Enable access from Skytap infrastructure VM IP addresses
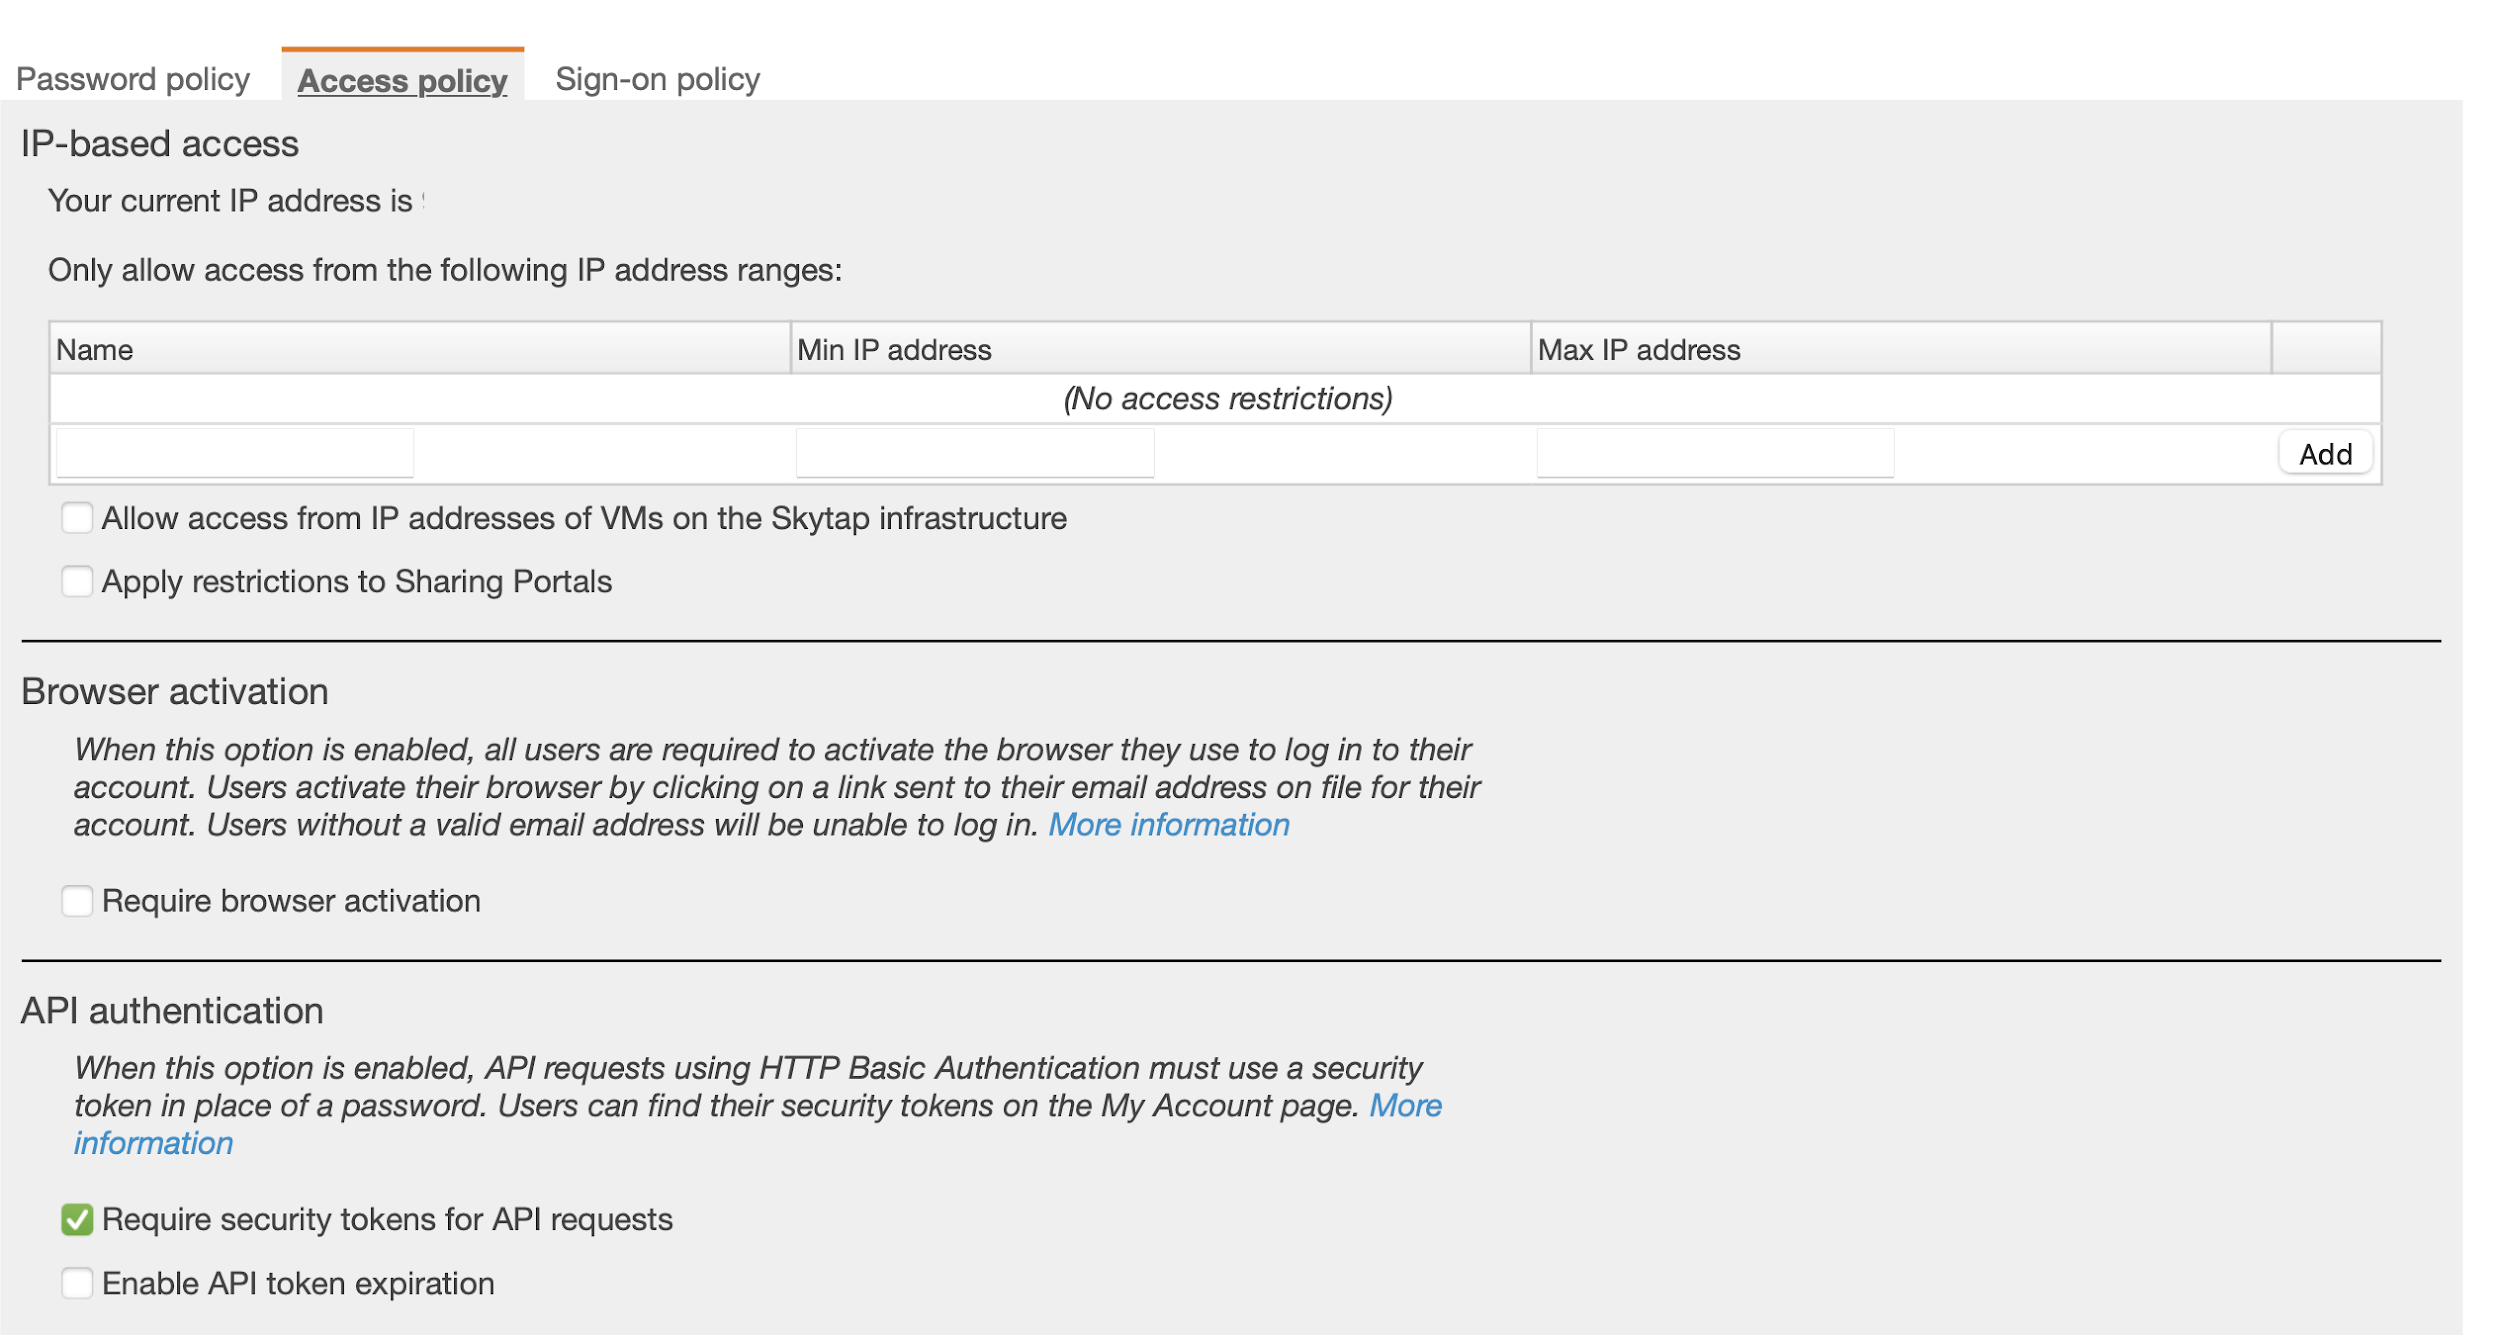This screenshot has height=1335, width=2500. [77, 517]
